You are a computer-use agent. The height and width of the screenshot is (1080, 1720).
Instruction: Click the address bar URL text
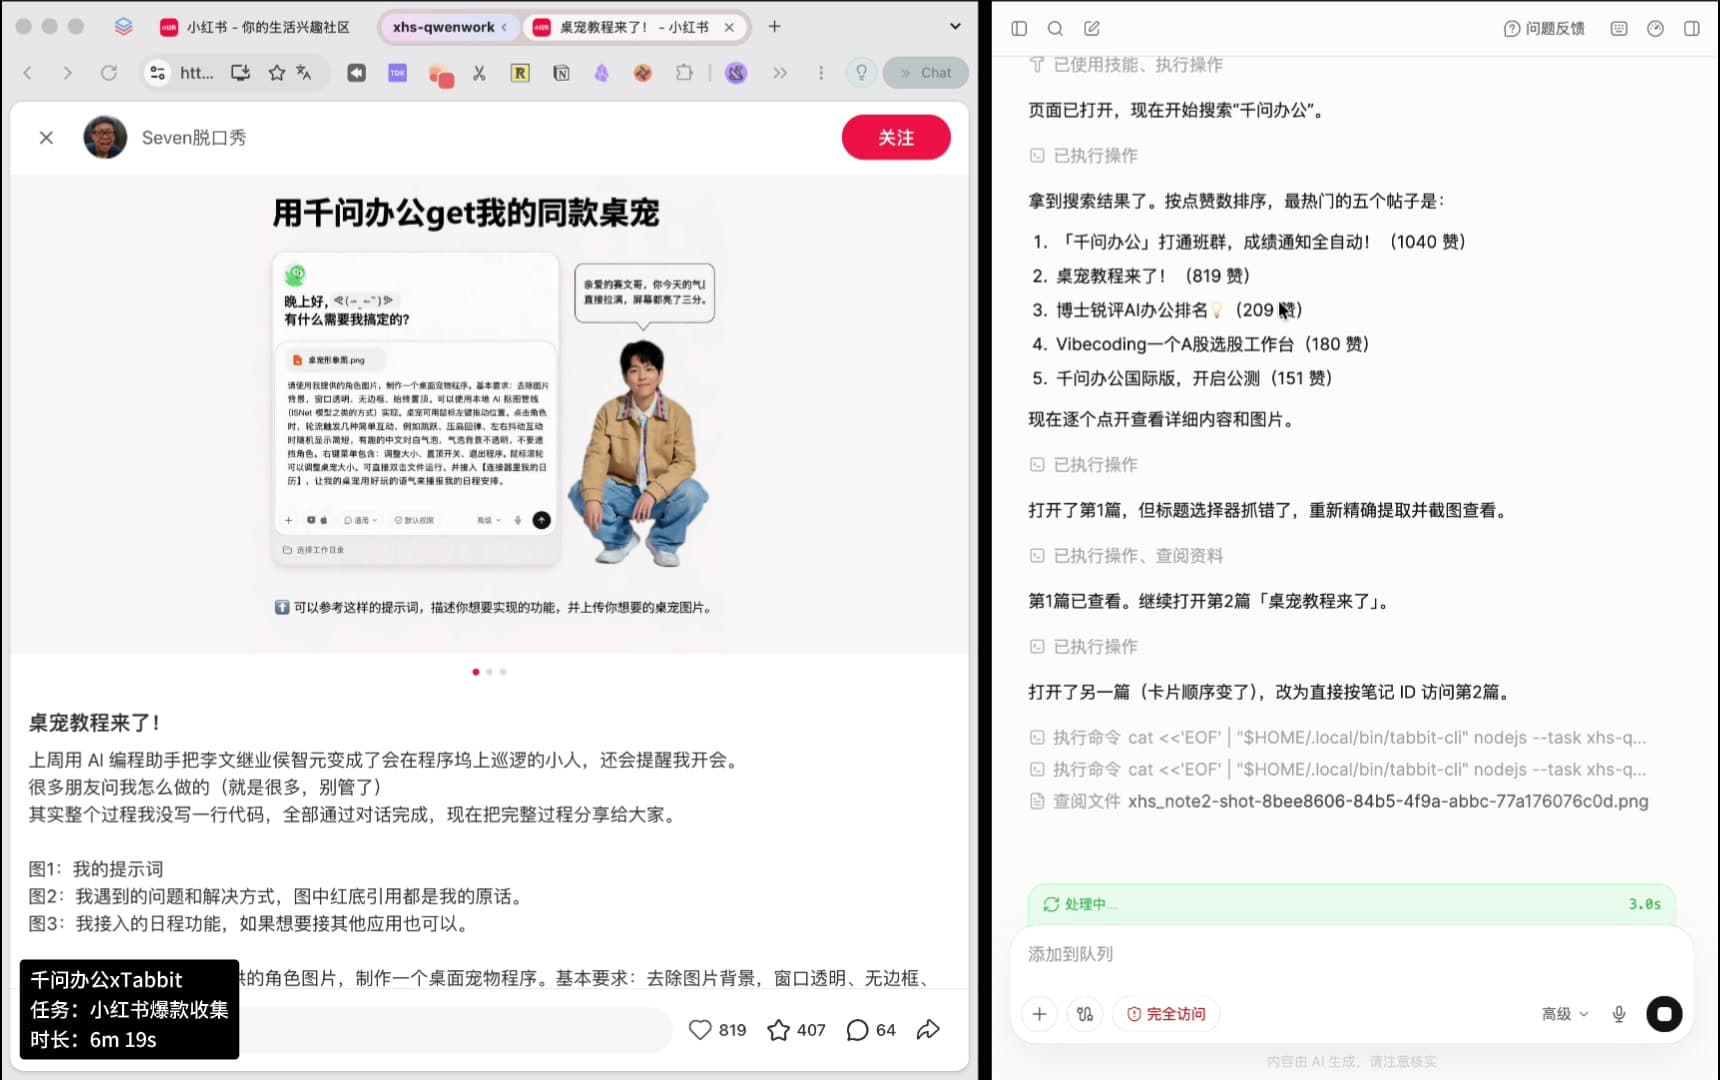(197, 73)
